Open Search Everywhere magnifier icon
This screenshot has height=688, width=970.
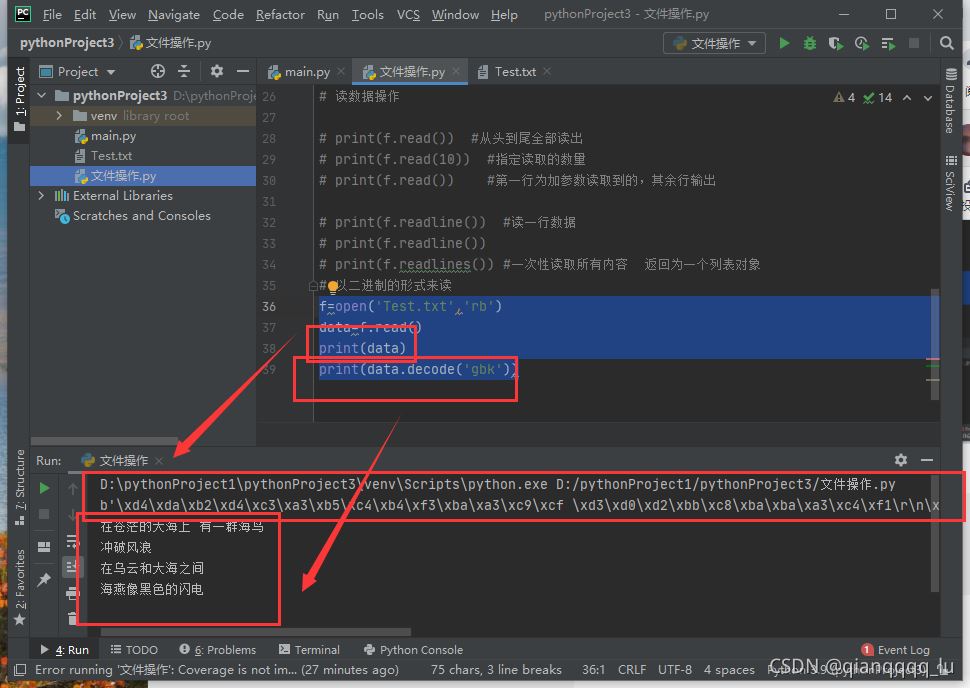(946, 43)
